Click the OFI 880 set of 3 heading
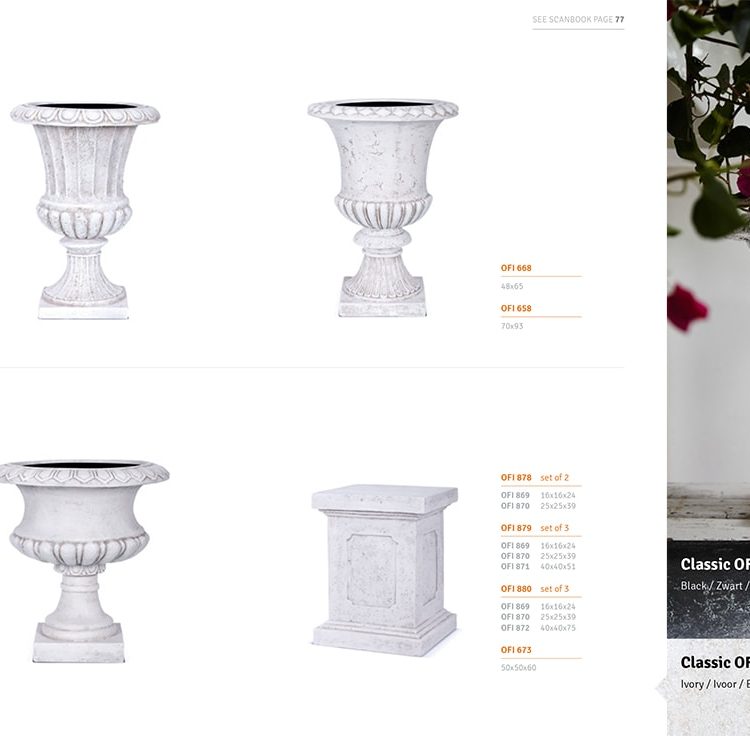This screenshot has width=750, height=736. [x=535, y=589]
